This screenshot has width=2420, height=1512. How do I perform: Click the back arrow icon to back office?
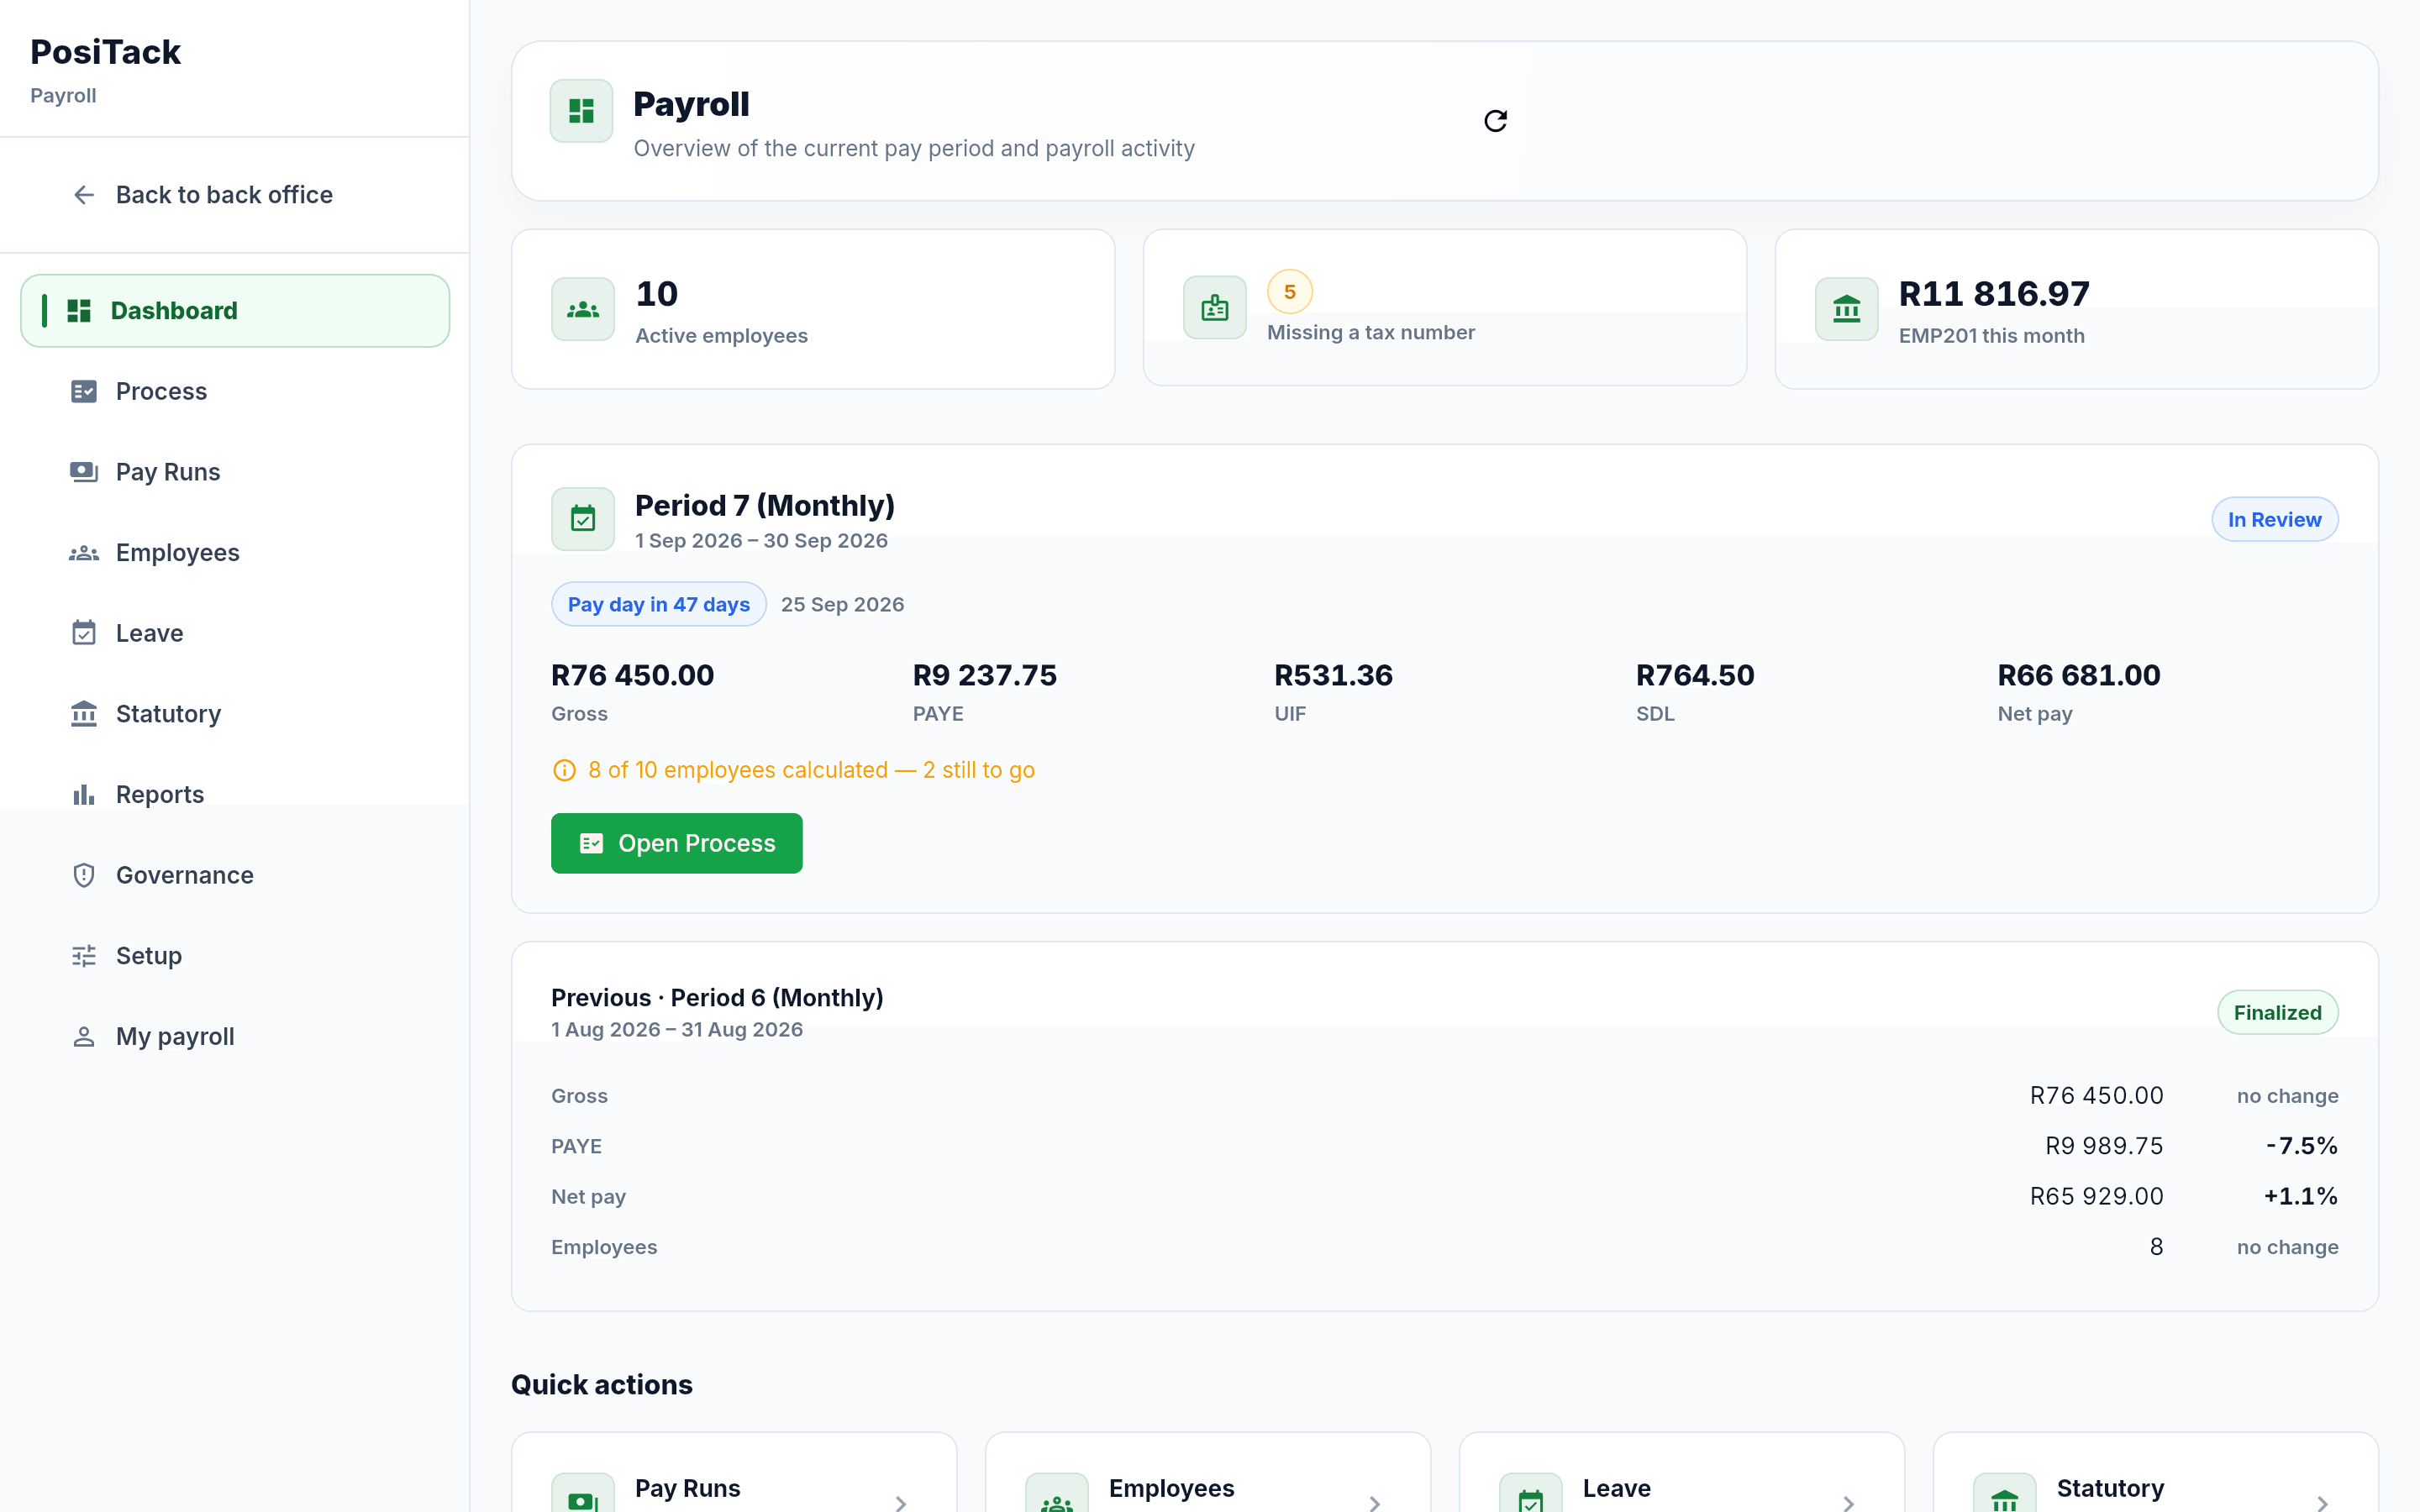[x=84, y=195]
